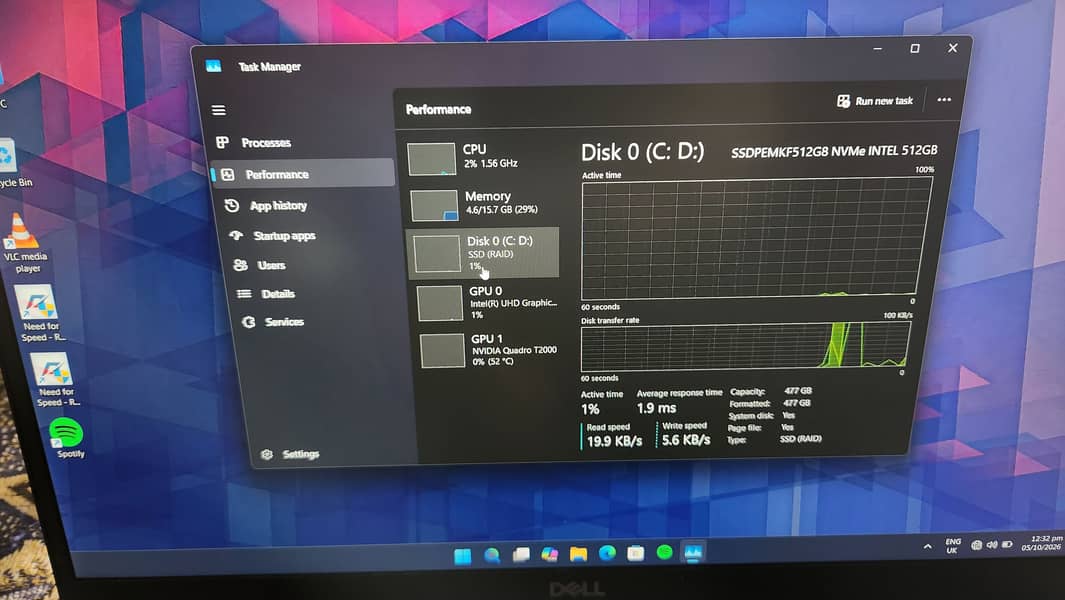Open the network tray icon
Screen dimensions: 1065x600
click(x=976, y=545)
